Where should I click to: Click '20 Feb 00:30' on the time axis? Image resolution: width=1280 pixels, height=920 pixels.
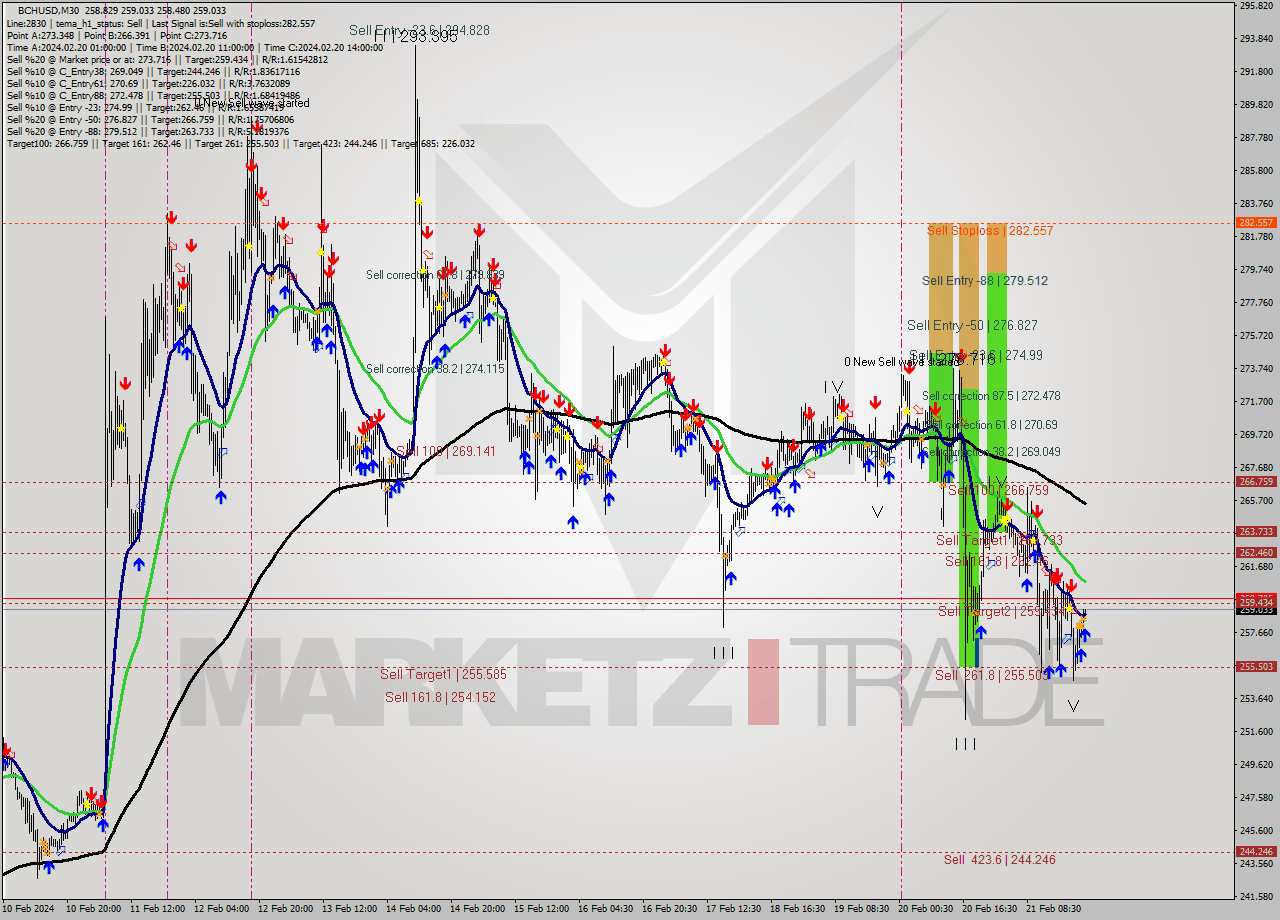click(925, 909)
